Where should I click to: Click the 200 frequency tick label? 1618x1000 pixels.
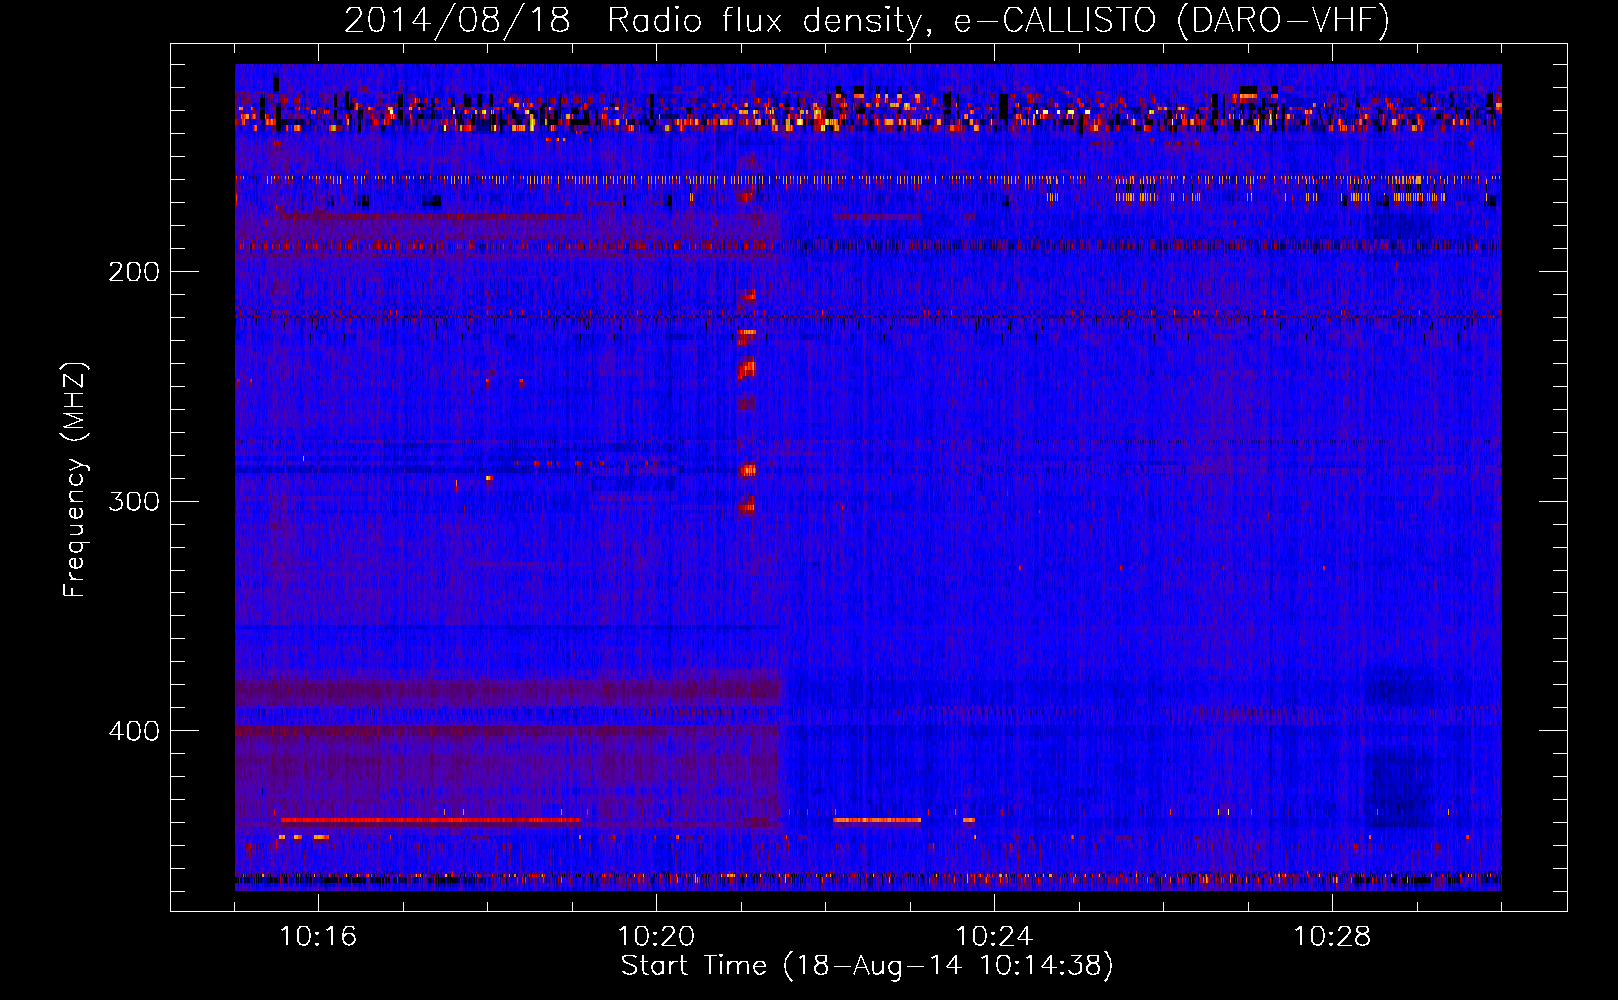(134, 272)
